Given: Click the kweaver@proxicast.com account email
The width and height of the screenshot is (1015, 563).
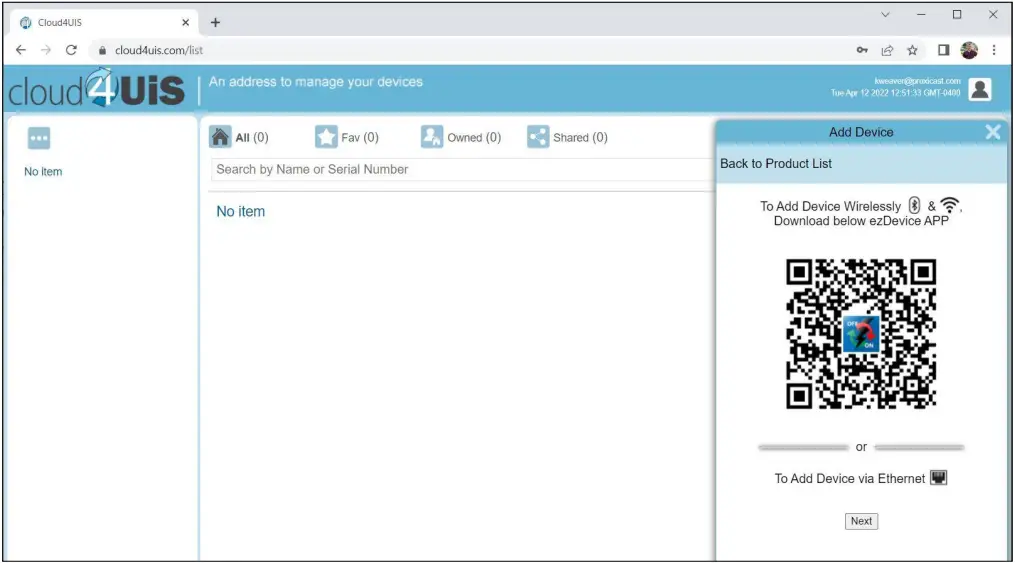Looking at the screenshot, I should point(917,81).
